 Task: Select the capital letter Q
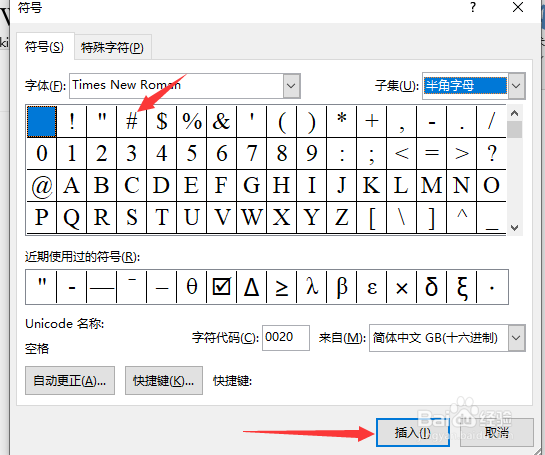(x=72, y=218)
